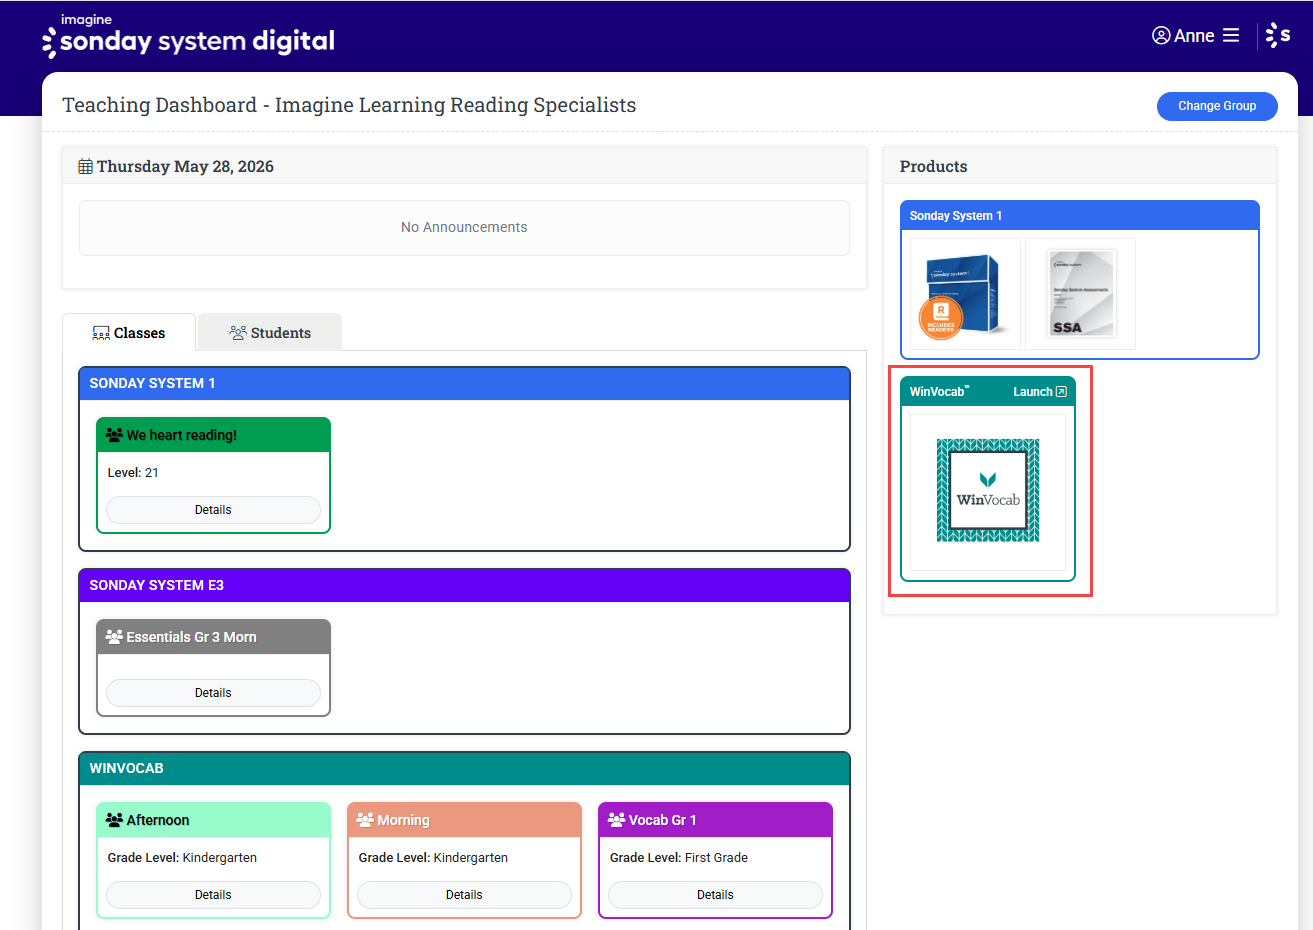The height and width of the screenshot is (930, 1313).
Task: Open Details for We heart reading! class
Action: (213, 510)
